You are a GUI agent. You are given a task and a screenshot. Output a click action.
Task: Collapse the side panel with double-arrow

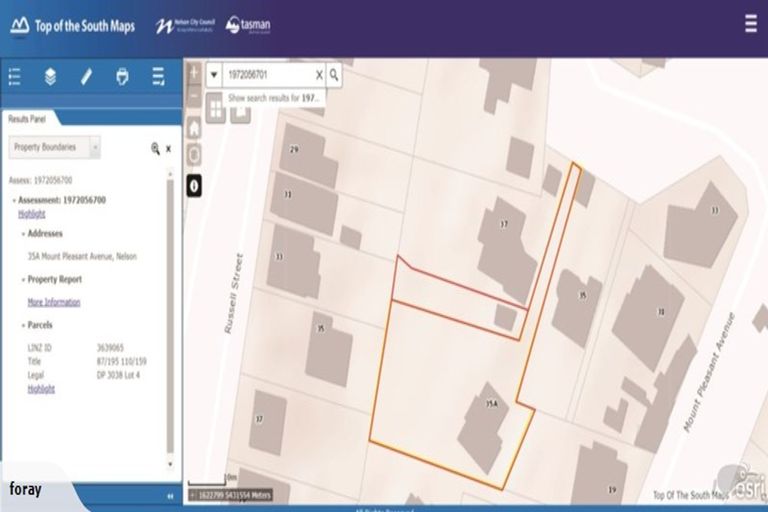[169, 496]
